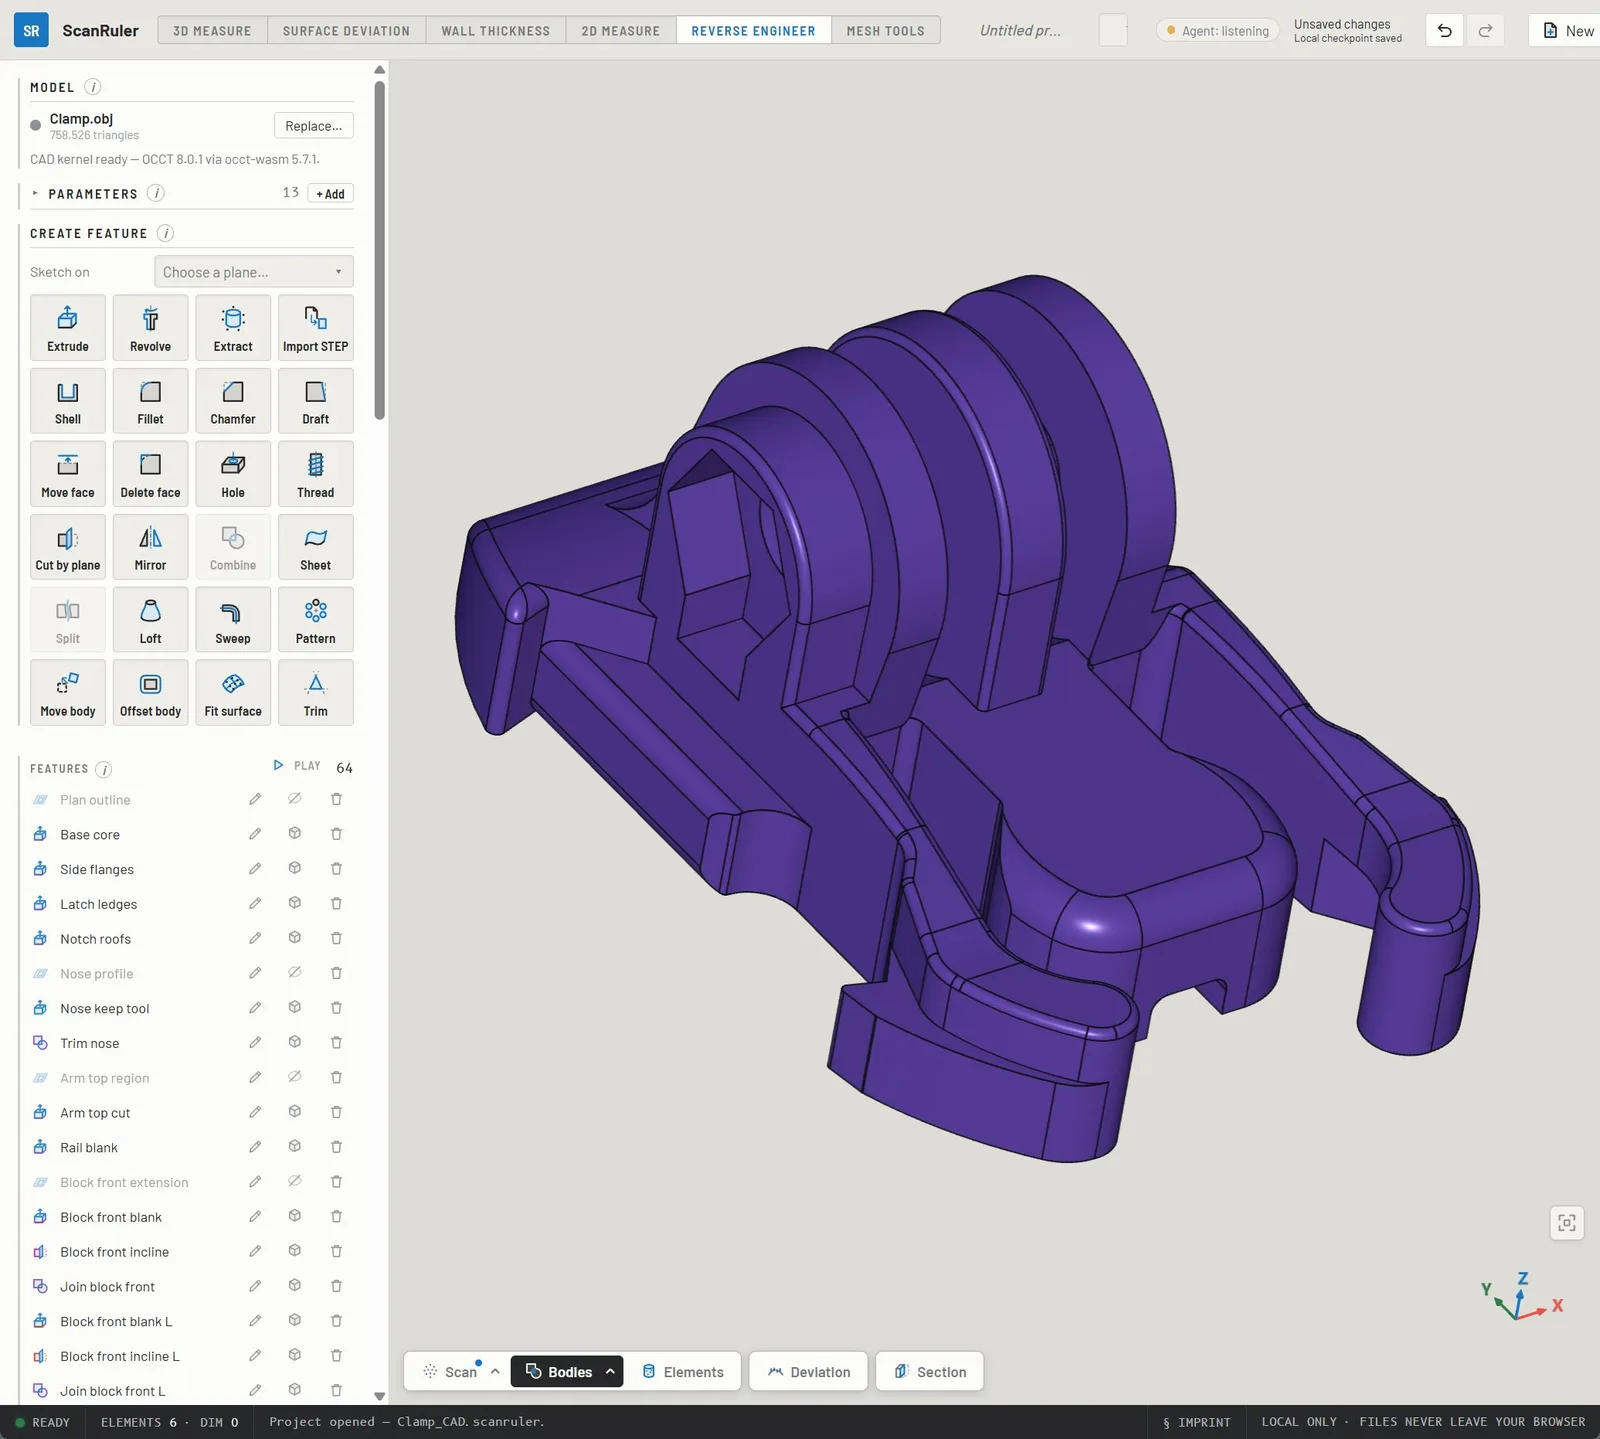Show the hidden Nose profile sketch
This screenshot has height=1439, width=1600.
click(295, 973)
